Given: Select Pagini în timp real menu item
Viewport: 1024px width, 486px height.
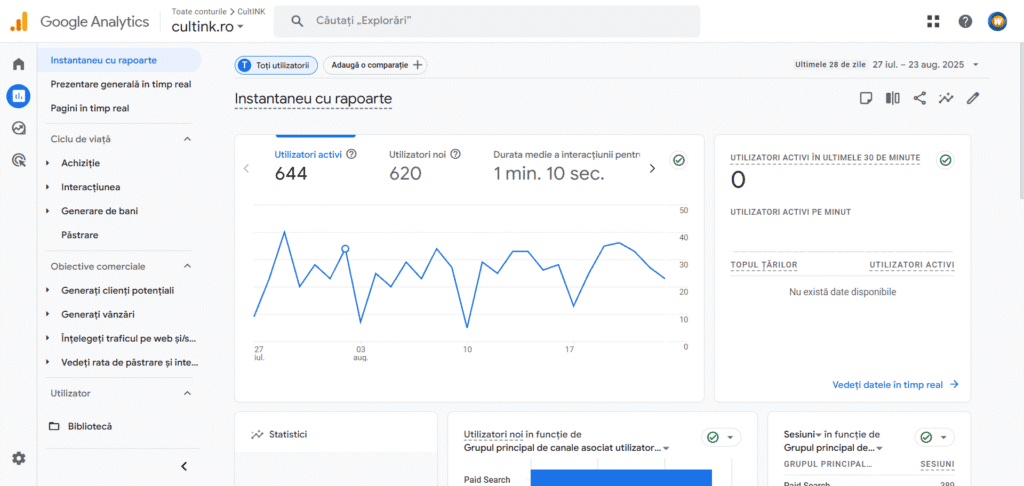Looking at the screenshot, I should pos(90,108).
